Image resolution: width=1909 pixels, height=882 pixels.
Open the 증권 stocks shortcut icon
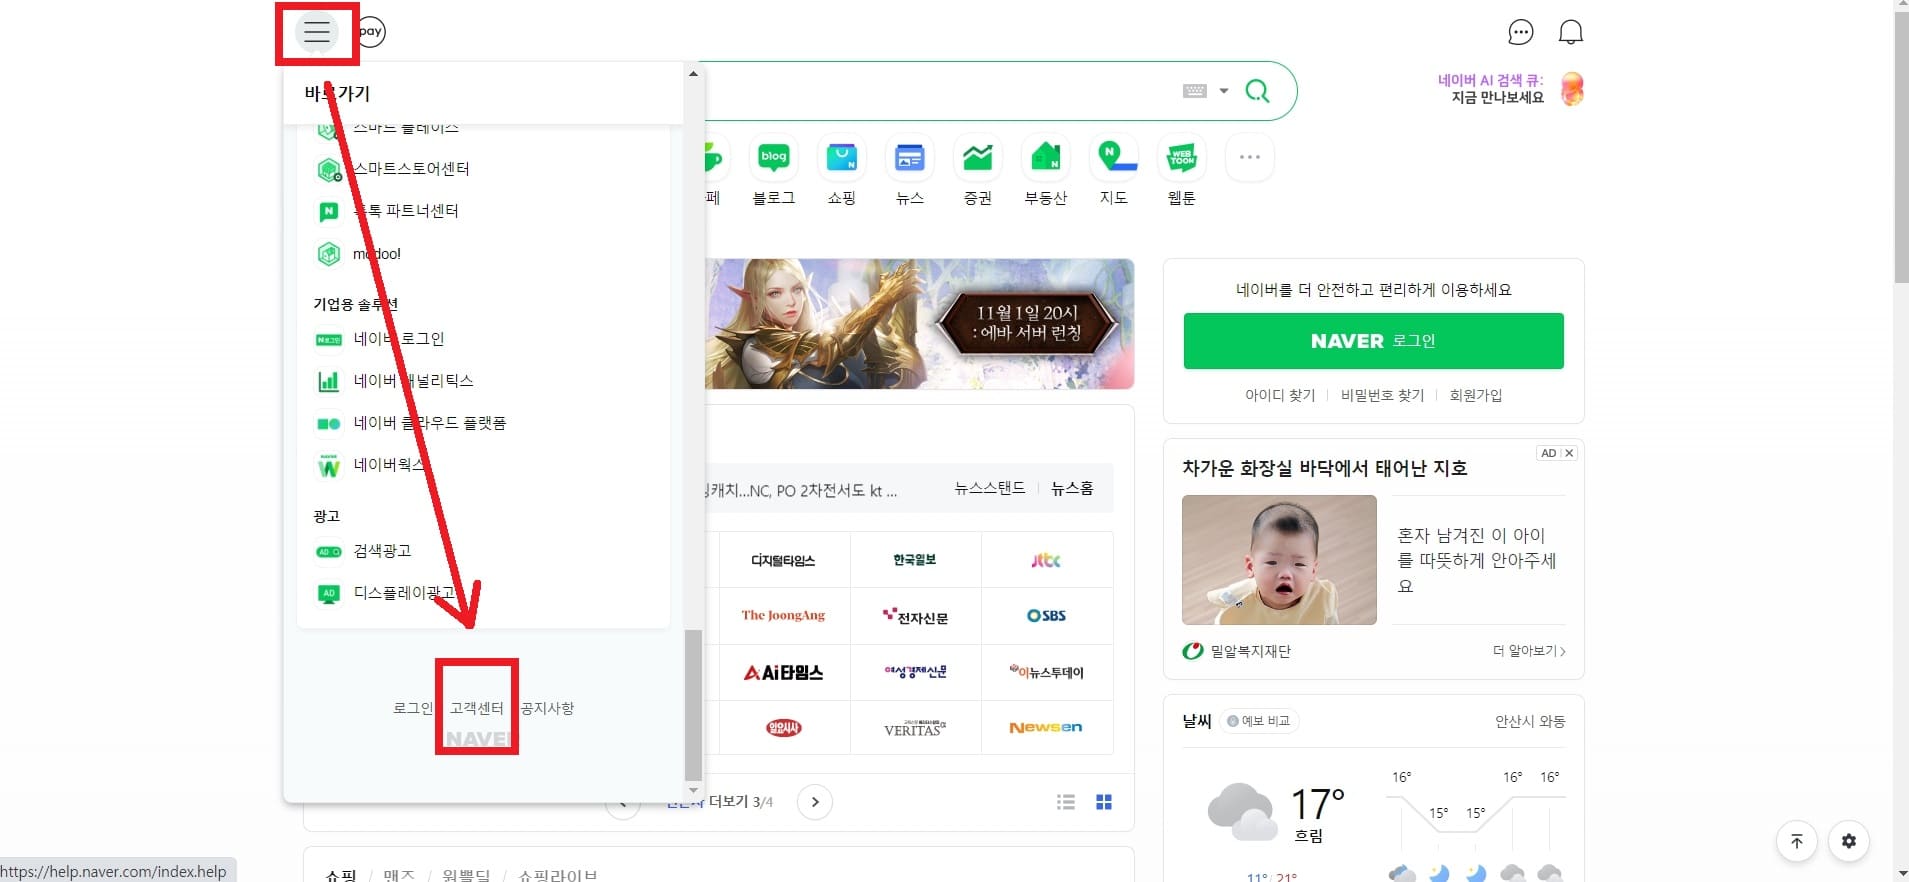(978, 157)
